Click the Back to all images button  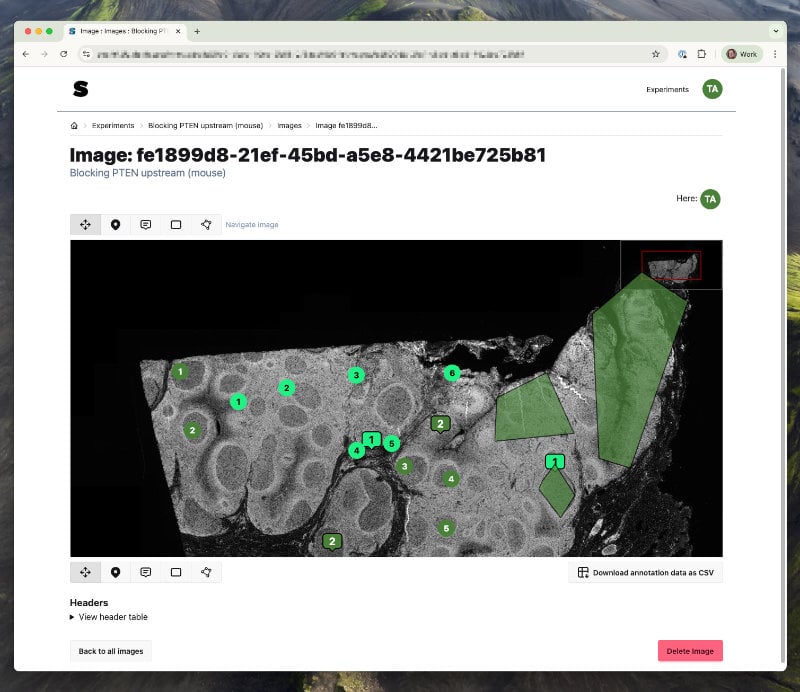click(x=110, y=651)
